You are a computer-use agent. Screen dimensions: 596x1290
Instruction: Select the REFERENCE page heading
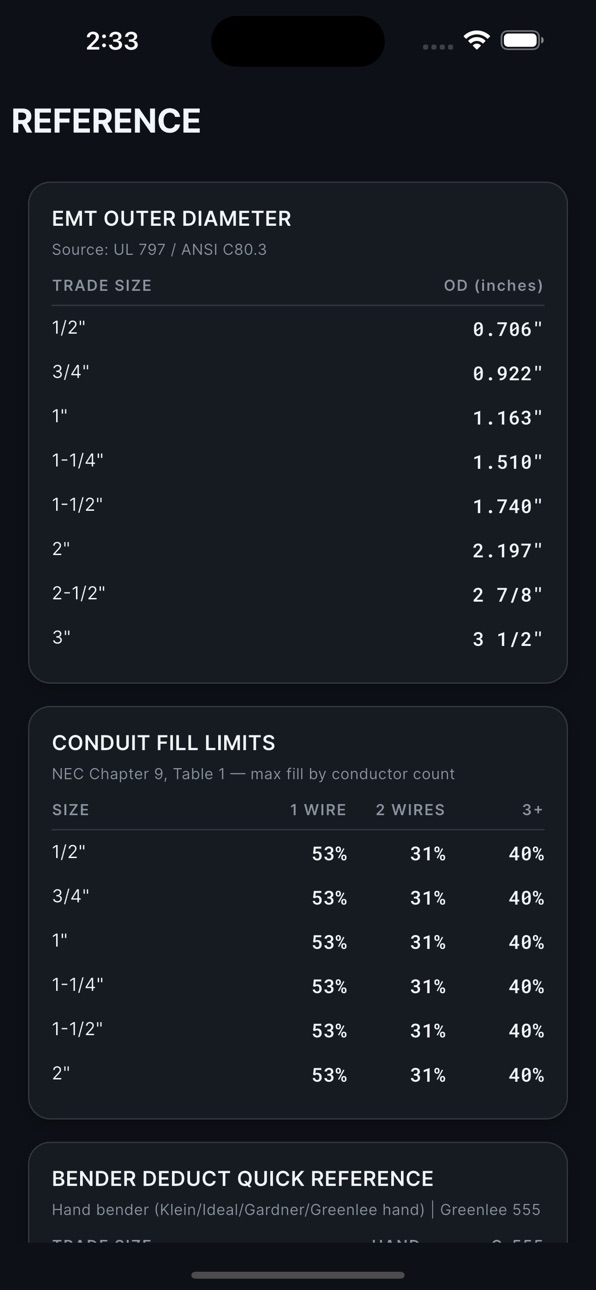[x=106, y=121]
